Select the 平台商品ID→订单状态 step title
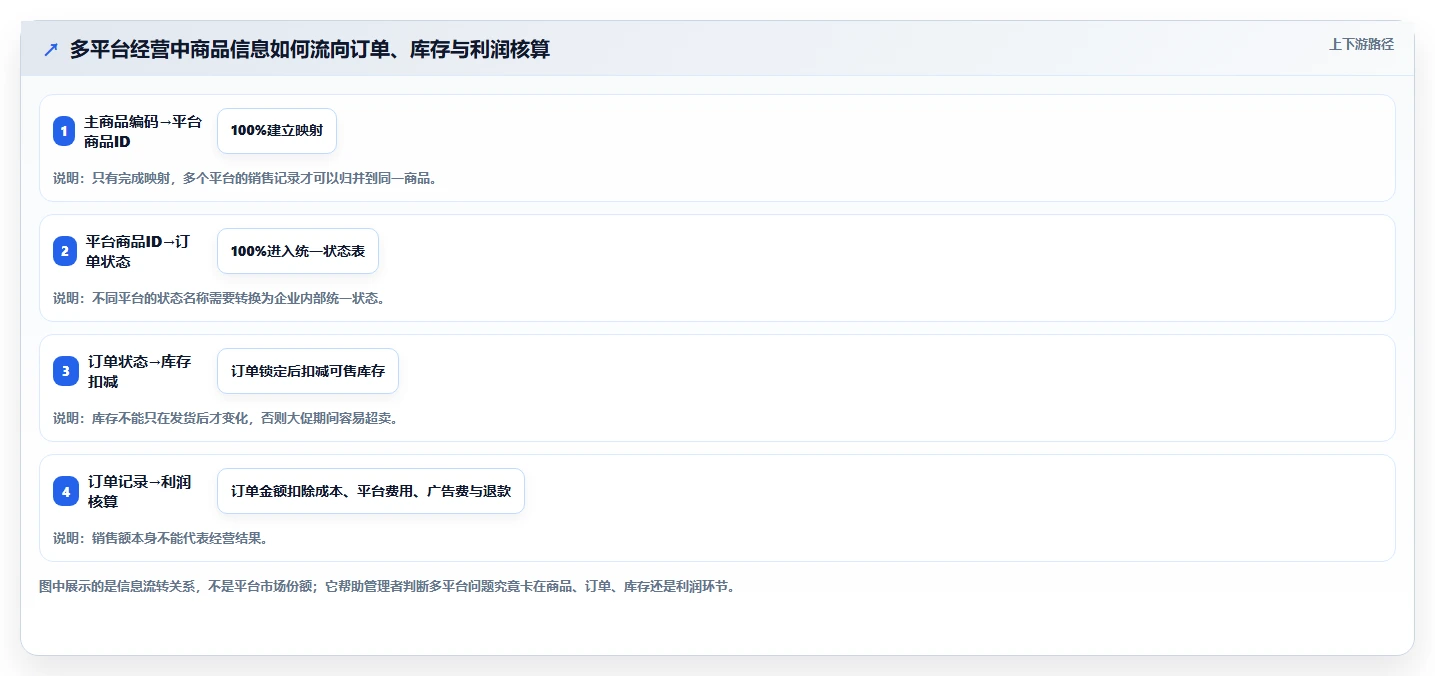The width and height of the screenshot is (1435, 676). tap(138, 251)
